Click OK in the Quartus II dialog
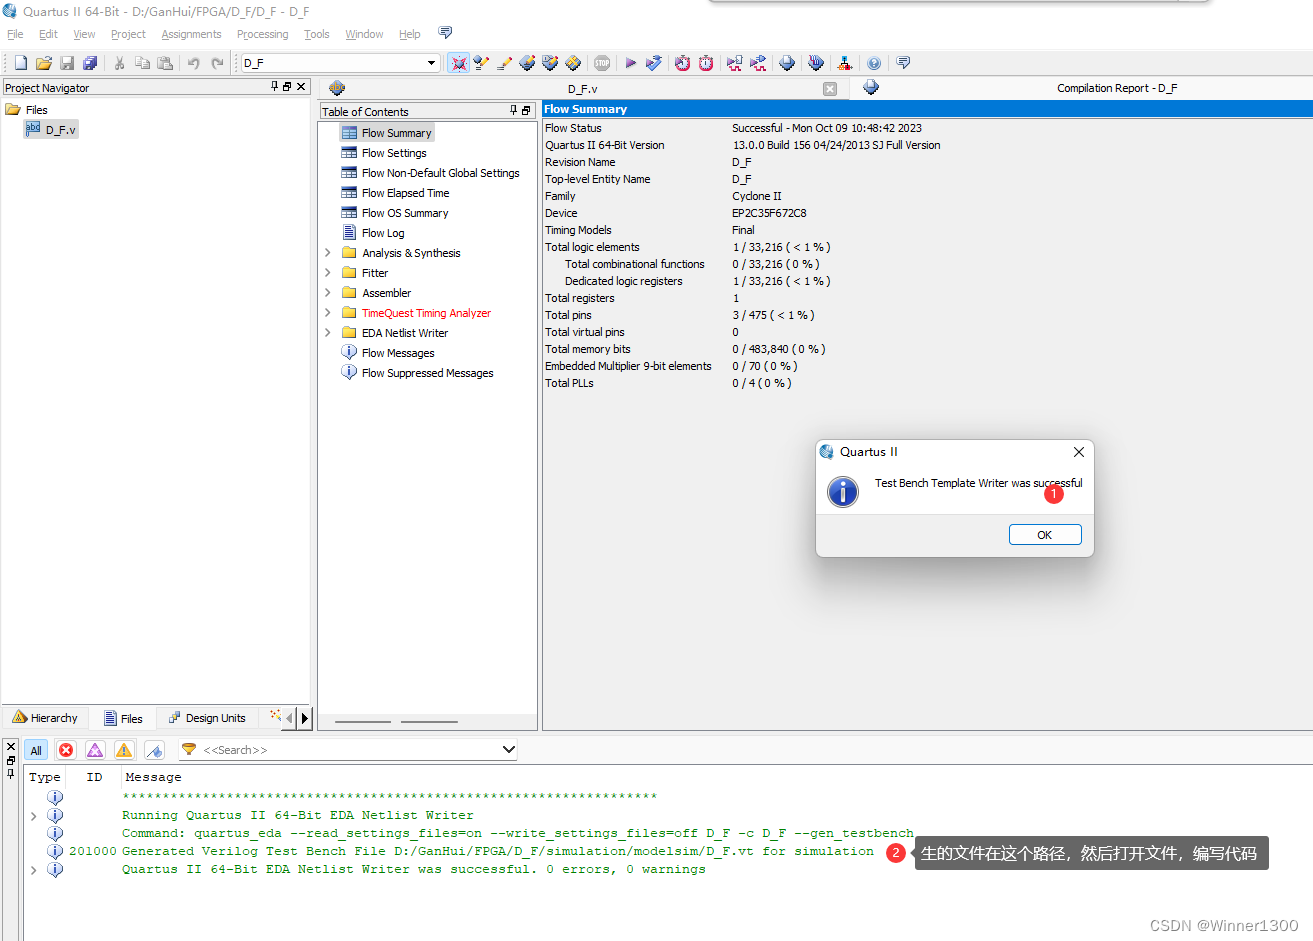The height and width of the screenshot is (941, 1313). point(1045,535)
